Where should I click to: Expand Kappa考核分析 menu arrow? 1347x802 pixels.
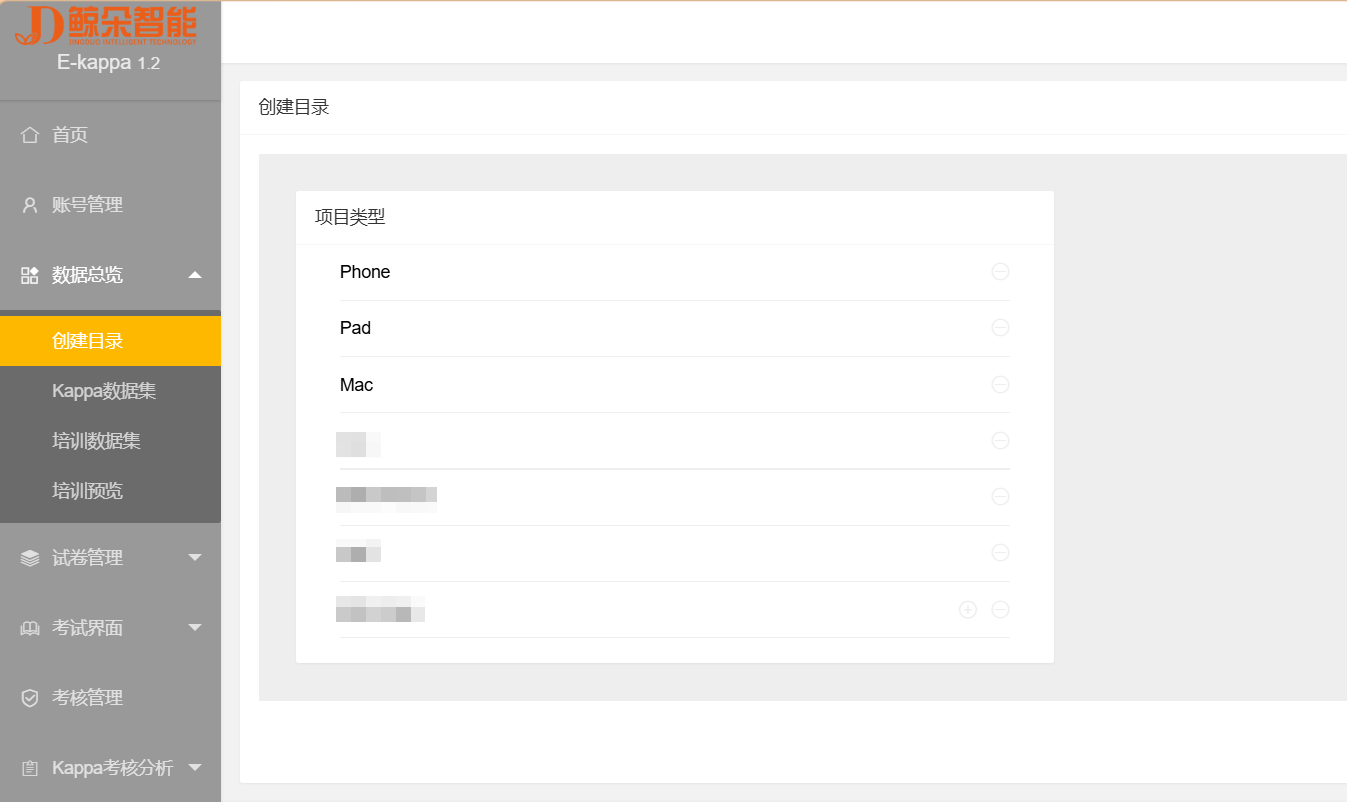pos(195,768)
